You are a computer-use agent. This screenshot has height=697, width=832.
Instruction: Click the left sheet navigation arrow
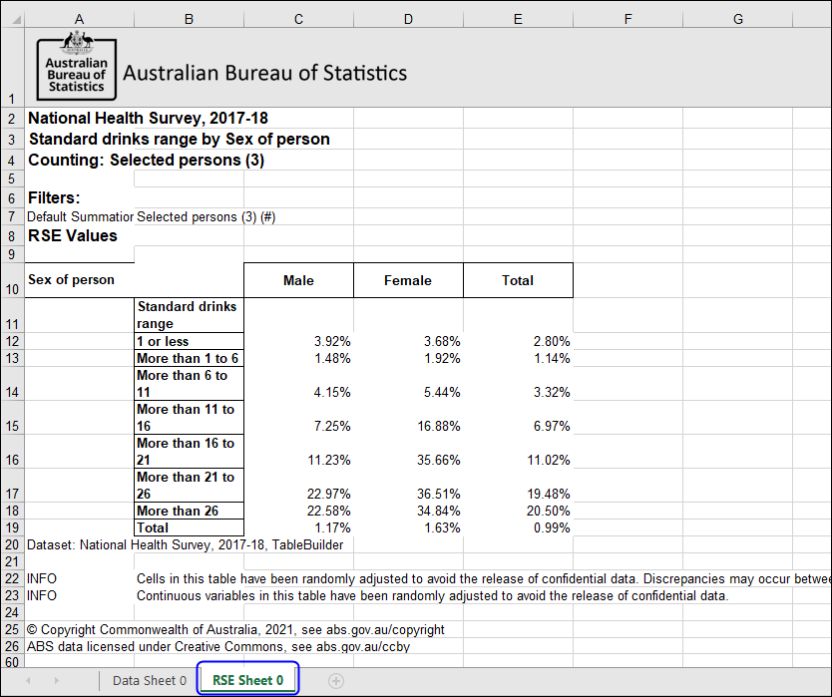[x=28, y=679]
